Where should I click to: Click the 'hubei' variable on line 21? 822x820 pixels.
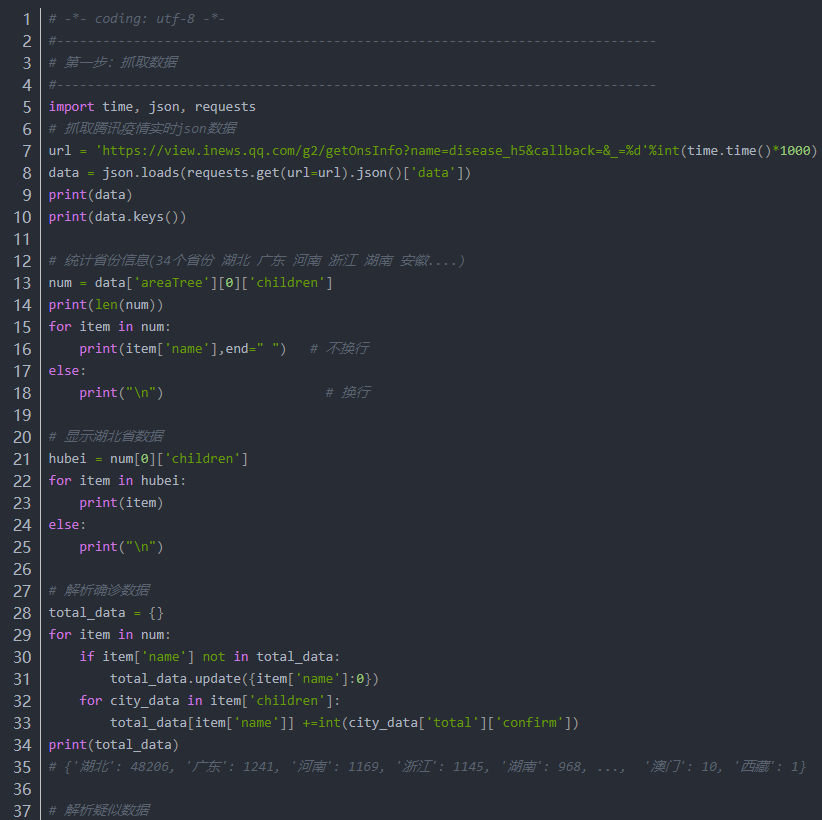[x=67, y=459]
